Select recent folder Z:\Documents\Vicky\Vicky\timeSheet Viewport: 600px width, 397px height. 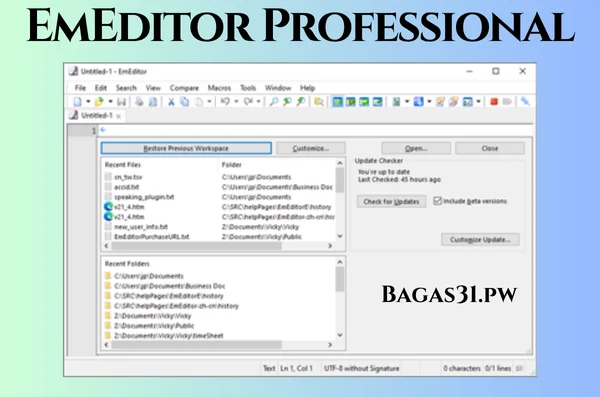(x=168, y=336)
